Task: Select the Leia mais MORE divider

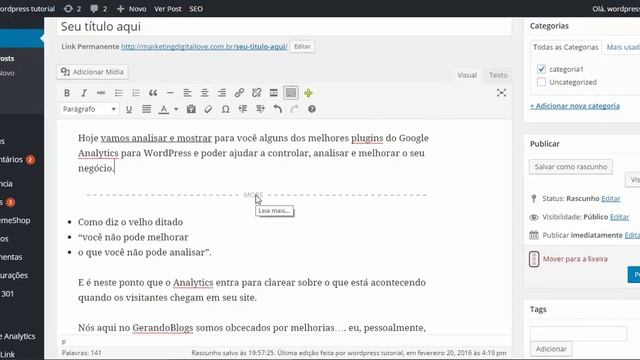Action: [256, 195]
